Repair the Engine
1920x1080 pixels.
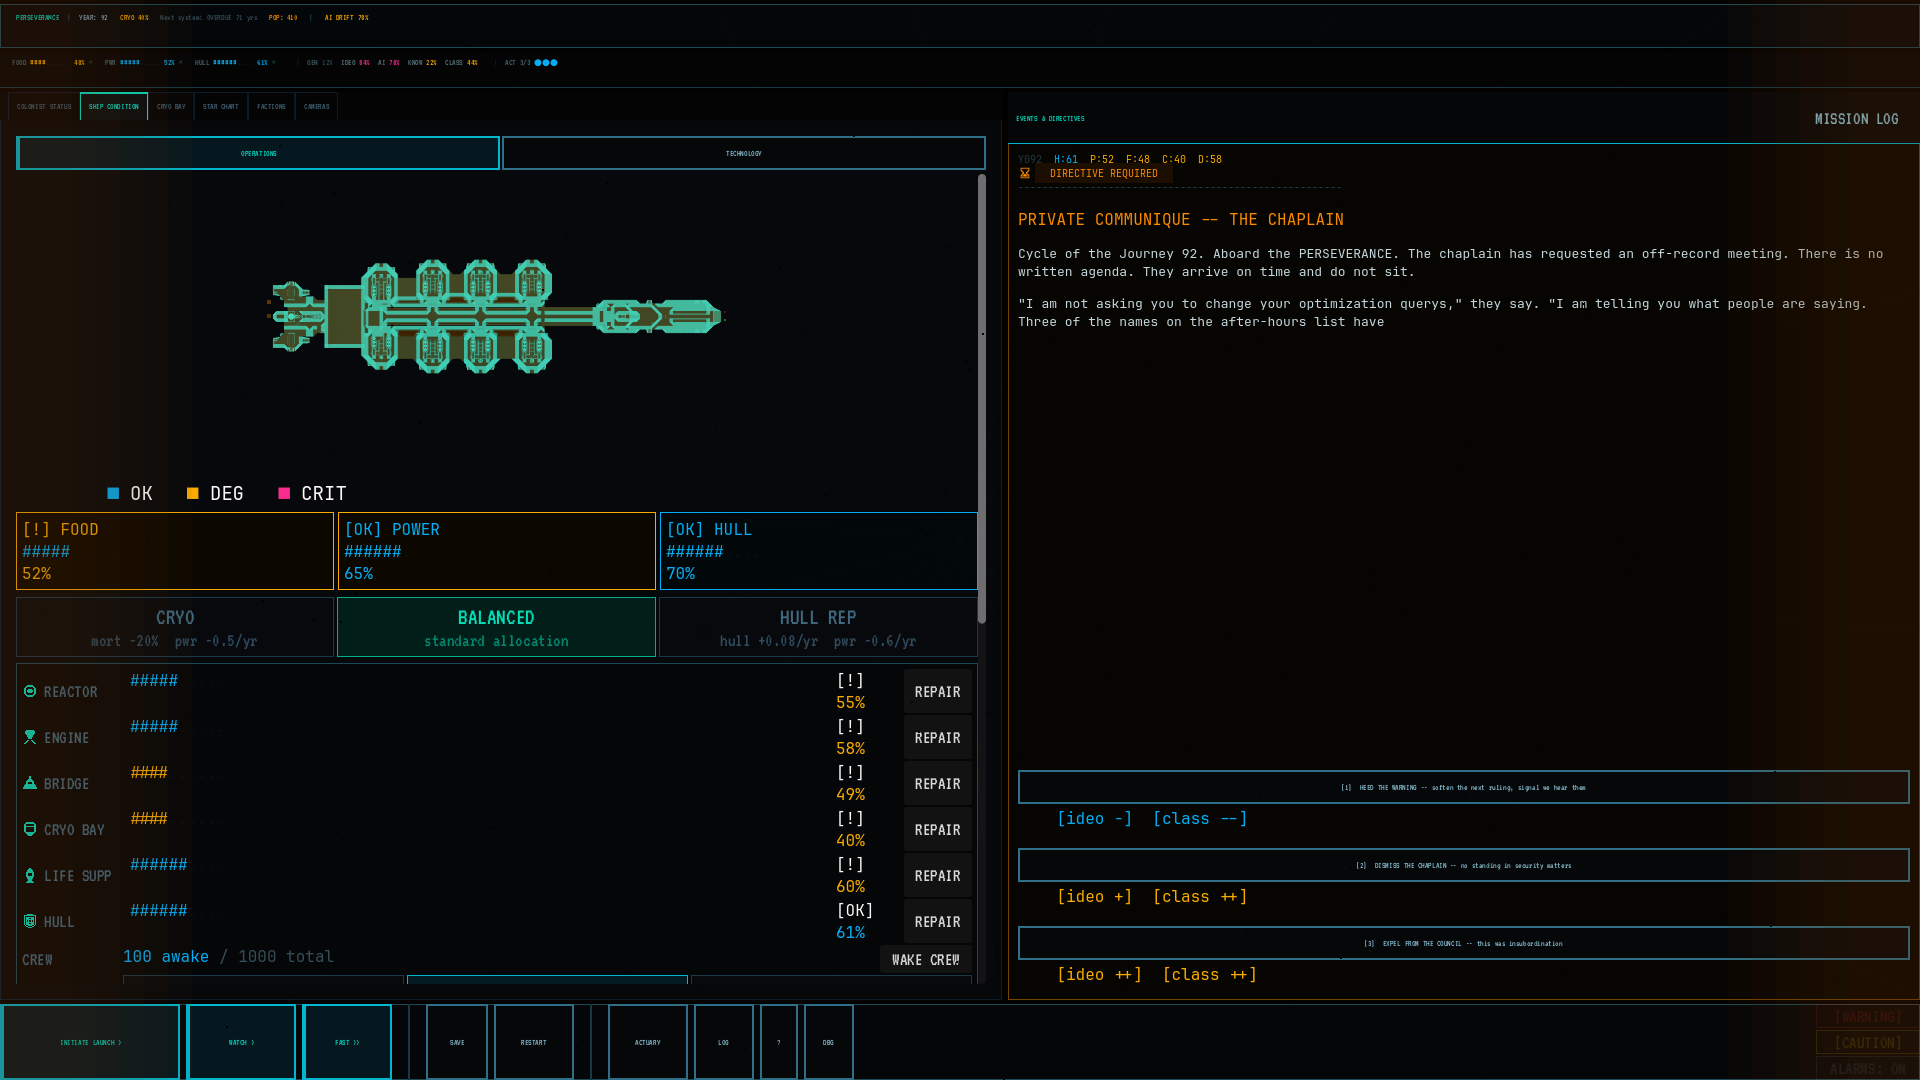(937, 737)
